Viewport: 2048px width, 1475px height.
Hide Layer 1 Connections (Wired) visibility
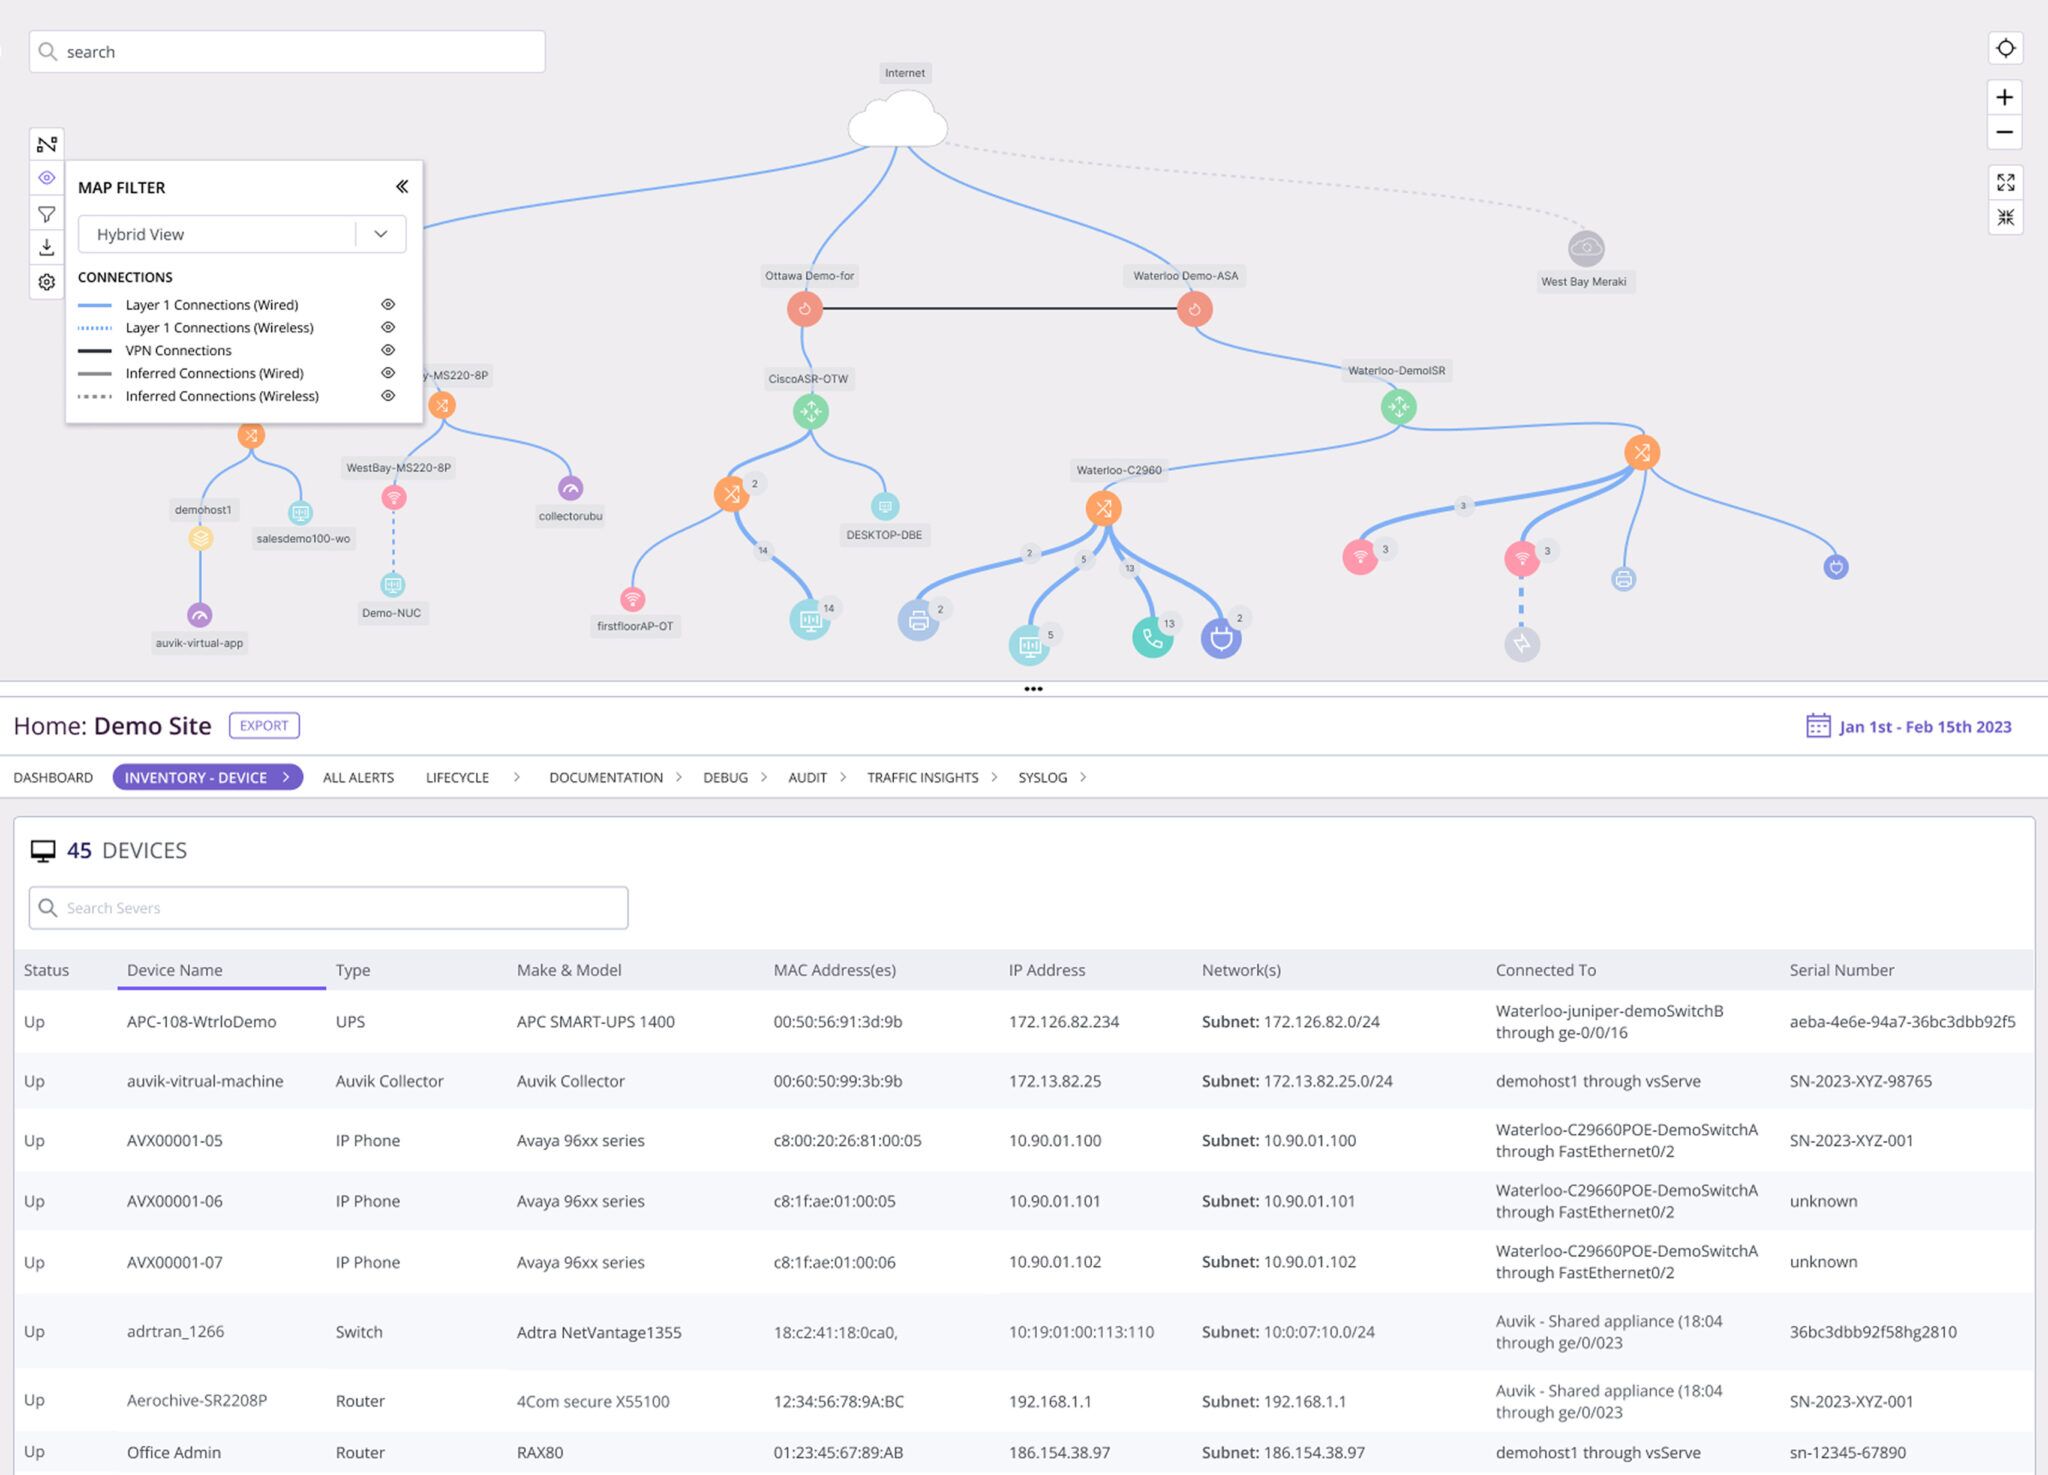388,304
